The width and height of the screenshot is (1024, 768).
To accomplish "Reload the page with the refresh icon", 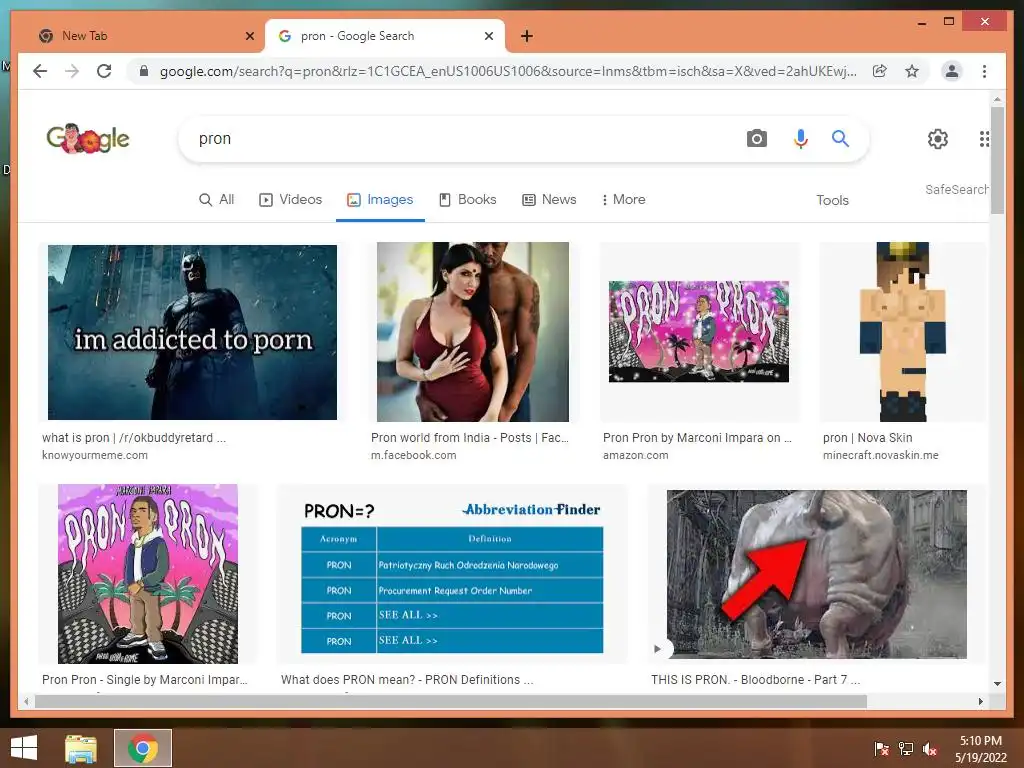I will [104, 71].
